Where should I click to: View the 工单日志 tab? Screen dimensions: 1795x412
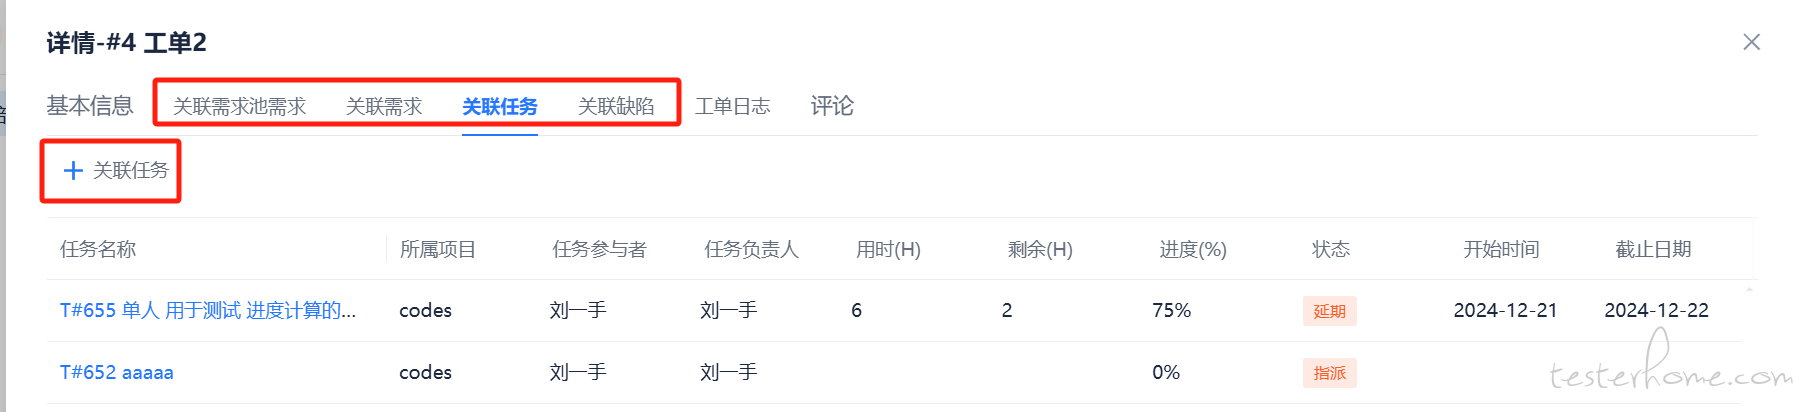click(x=733, y=106)
